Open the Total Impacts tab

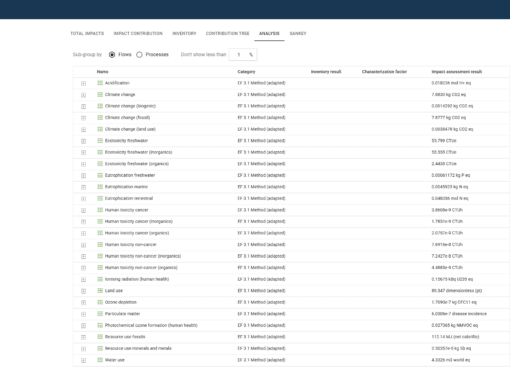pyautogui.click(x=87, y=33)
